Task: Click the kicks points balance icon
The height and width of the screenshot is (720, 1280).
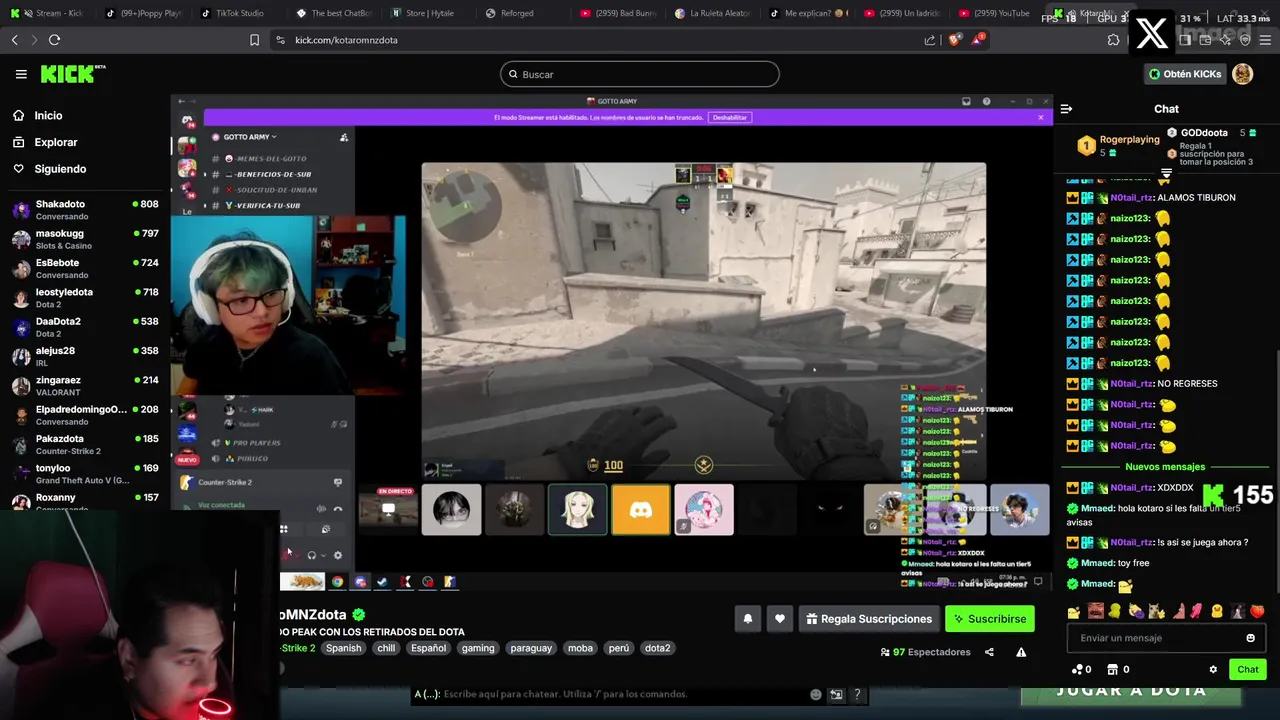Action: click(1081, 670)
